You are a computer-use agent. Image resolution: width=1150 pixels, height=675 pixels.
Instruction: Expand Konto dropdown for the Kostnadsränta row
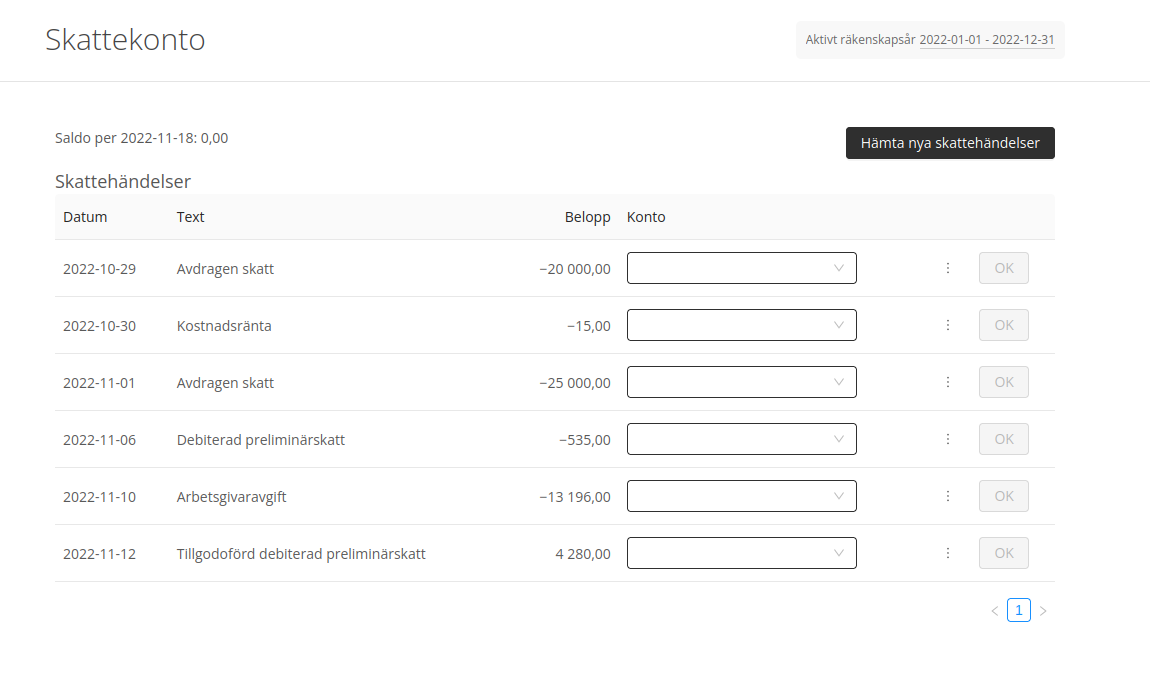coord(741,325)
